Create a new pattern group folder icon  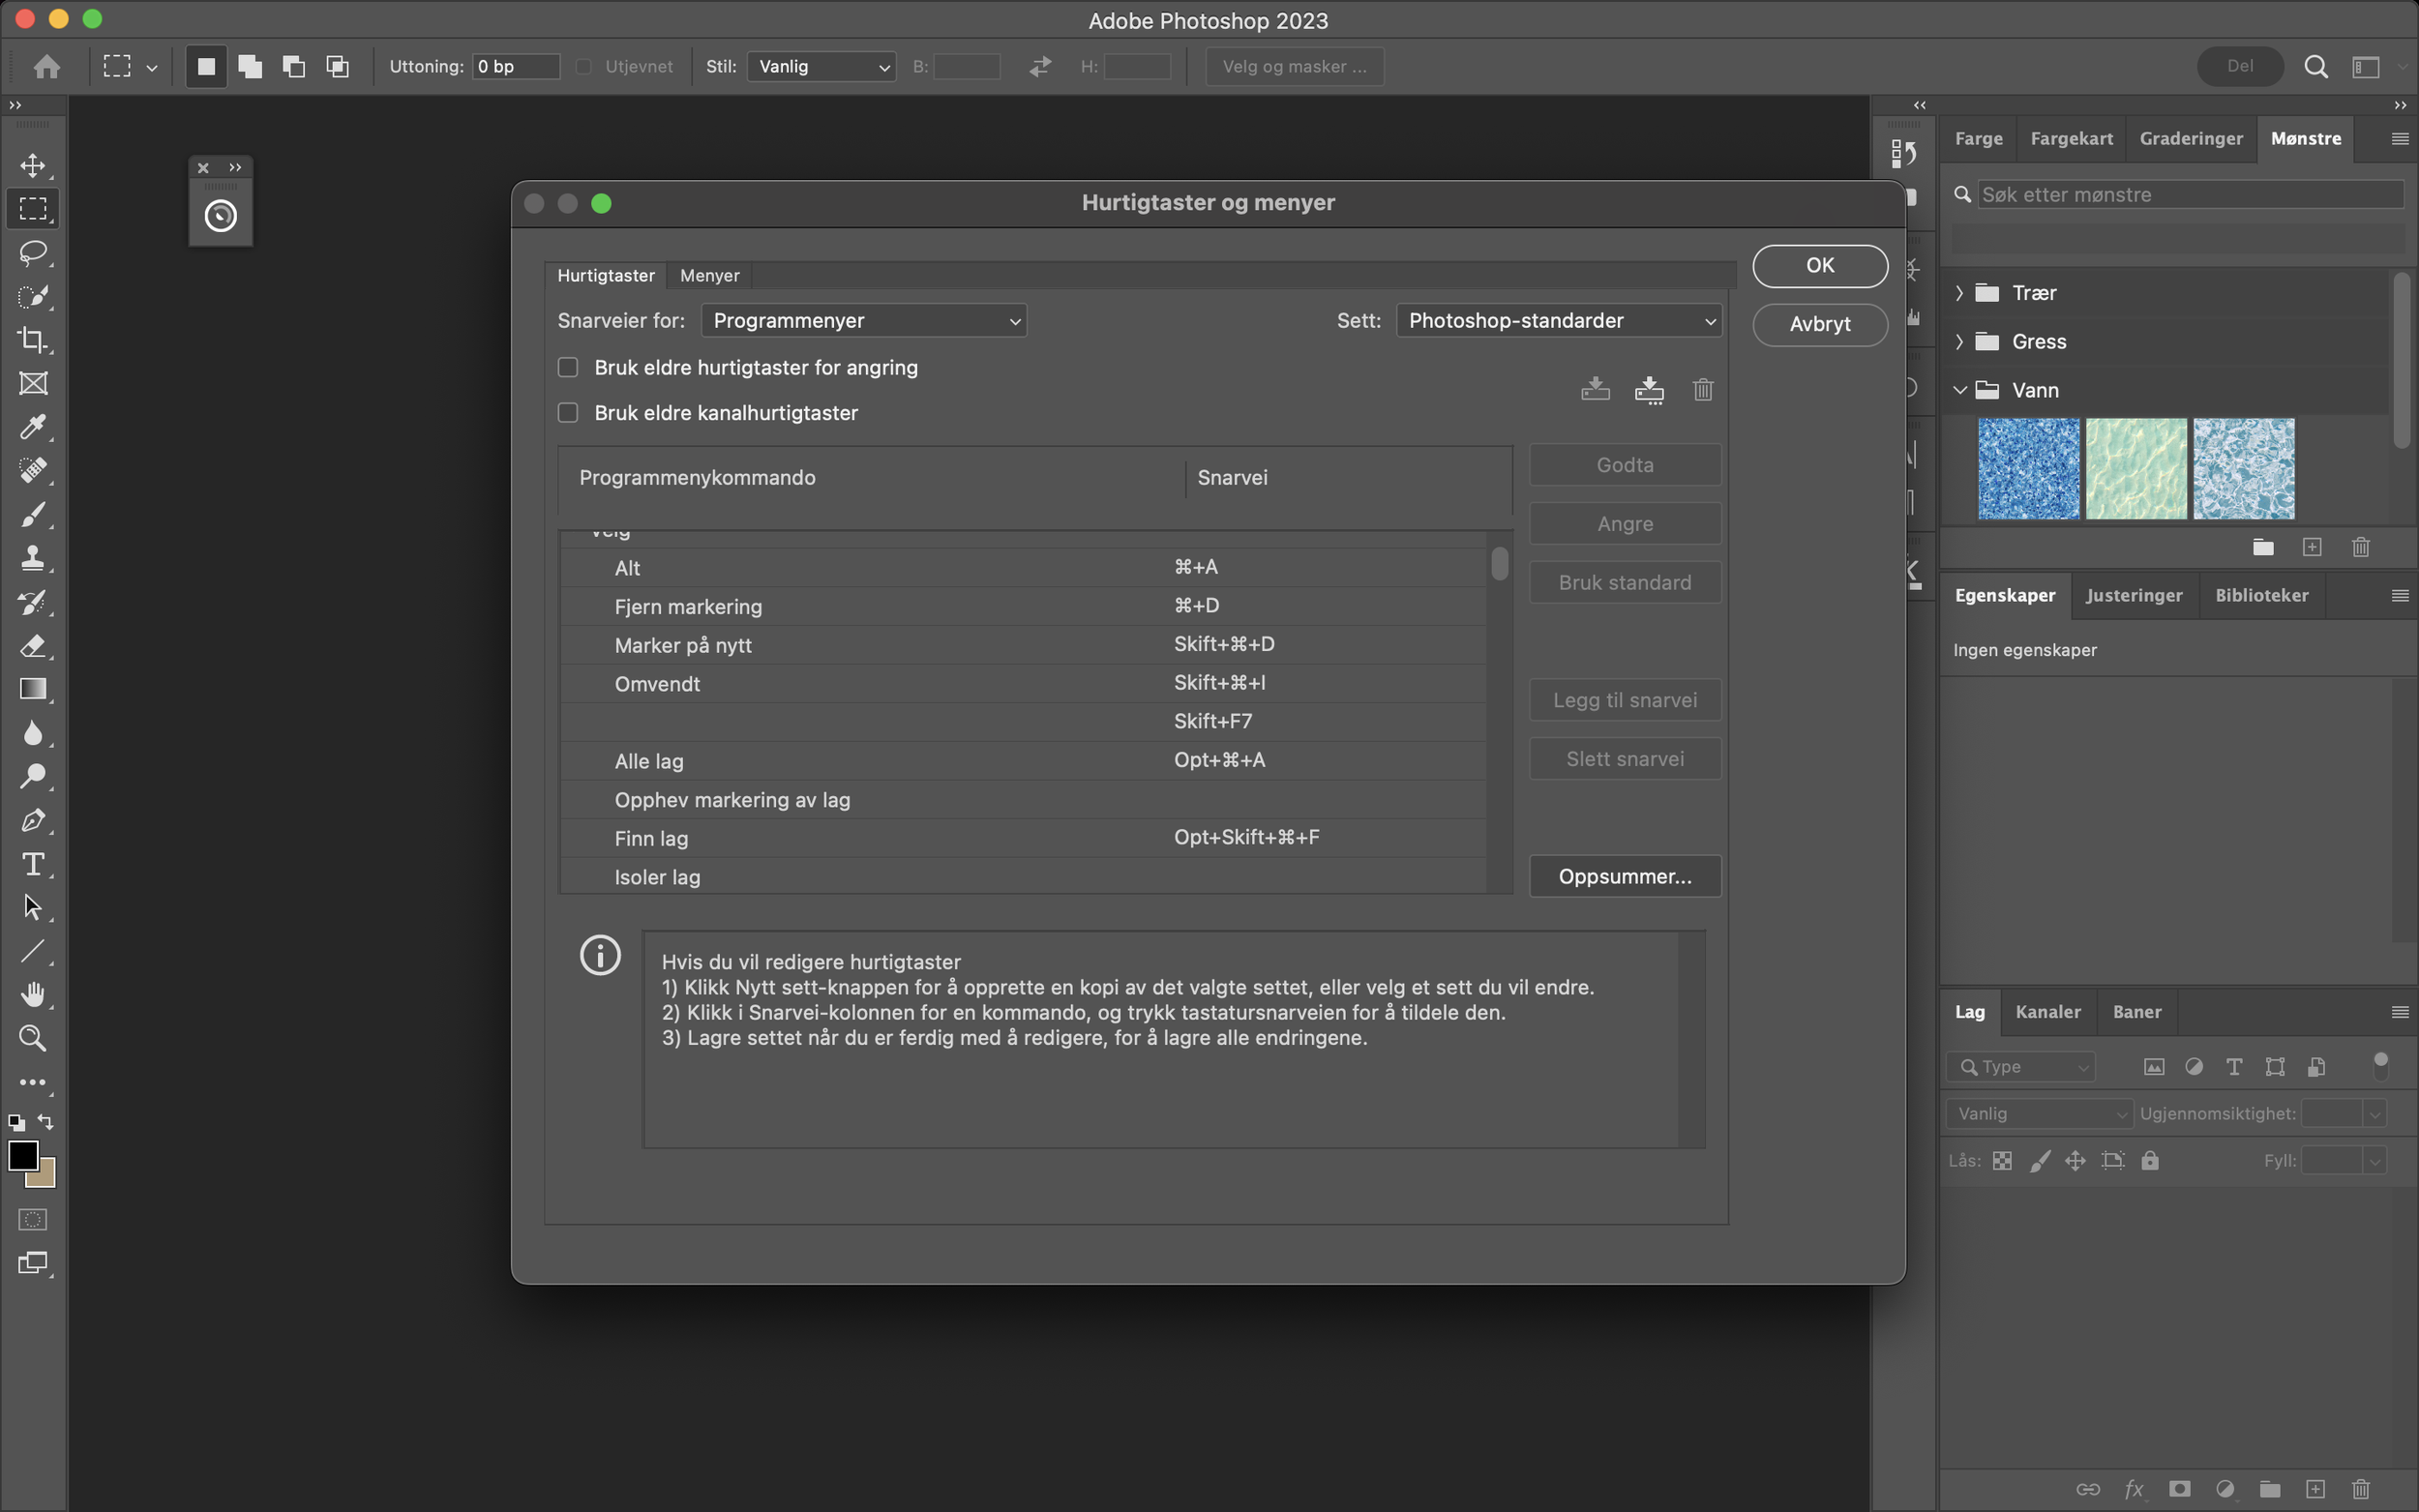[x=2263, y=547]
